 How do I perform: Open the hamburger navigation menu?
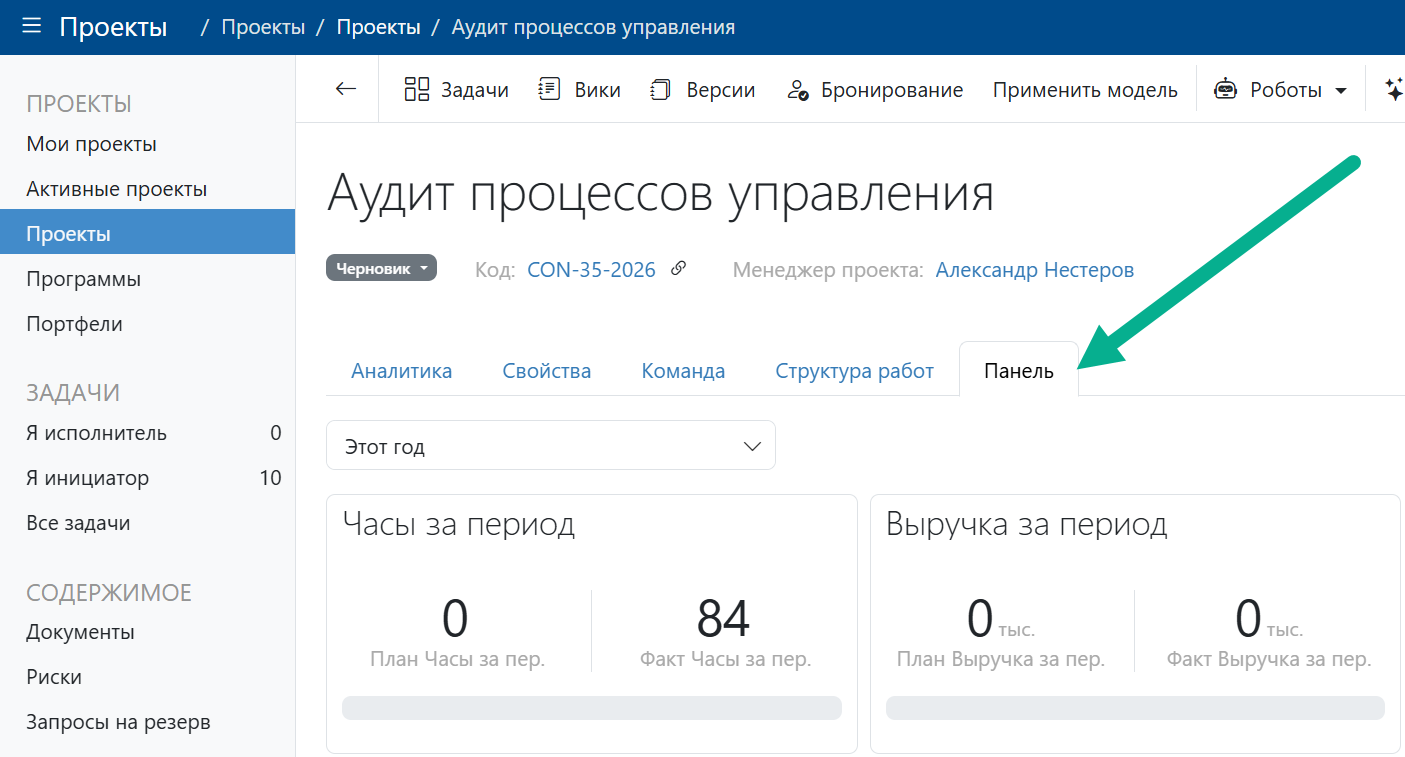(x=32, y=26)
